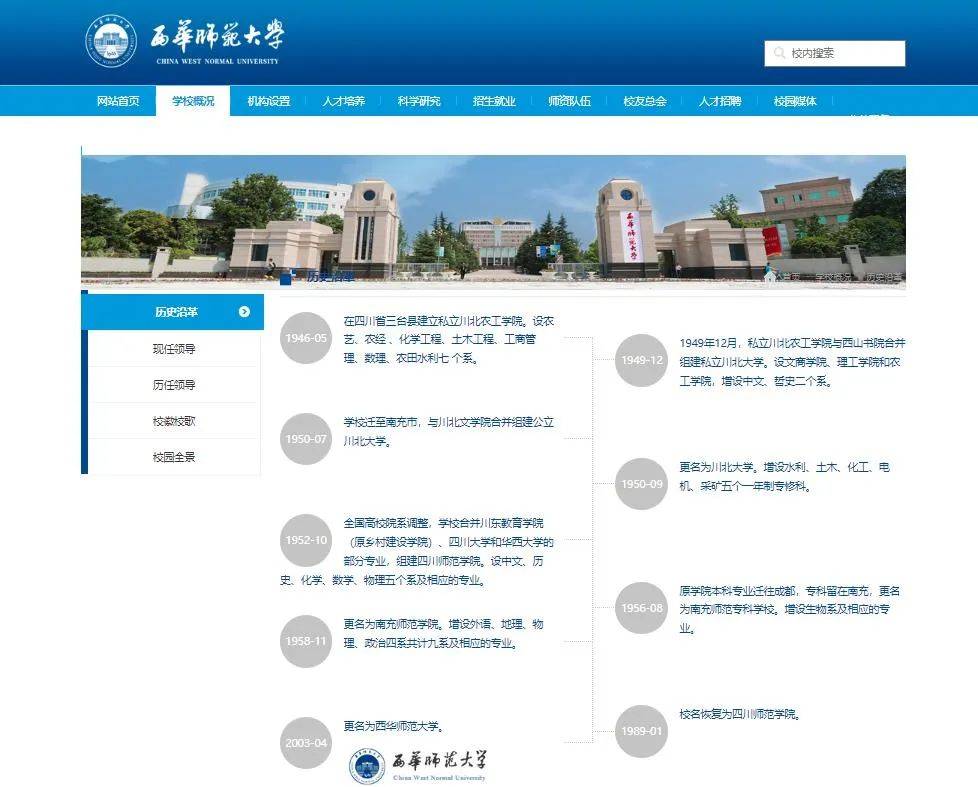The width and height of the screenshot is (978, 787).
Task: Select the 1946-05 timeline circle
Action: click(x=306, y=338)
